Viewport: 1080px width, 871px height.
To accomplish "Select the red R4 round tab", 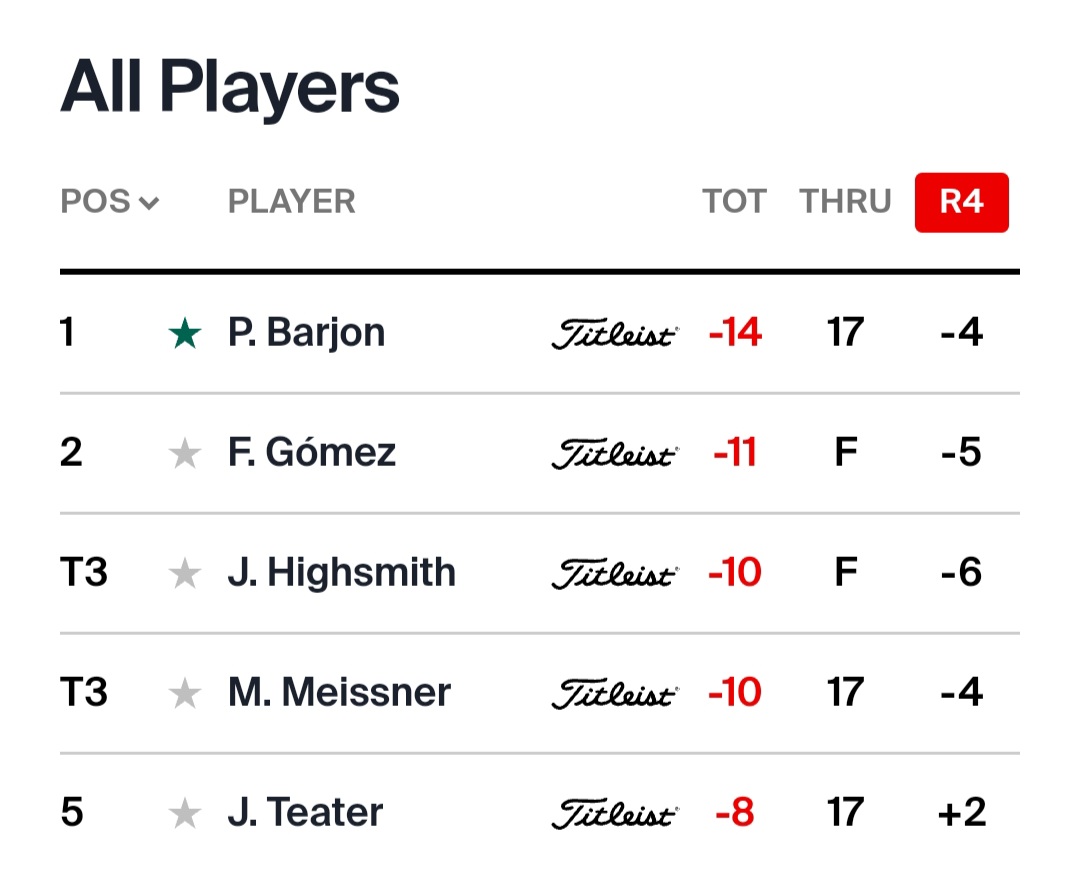I will click(x=962, y=202).
